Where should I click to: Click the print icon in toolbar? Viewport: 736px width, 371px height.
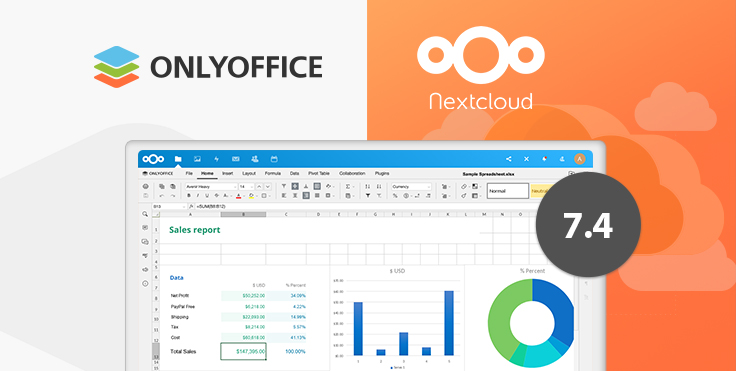(146, 186)
